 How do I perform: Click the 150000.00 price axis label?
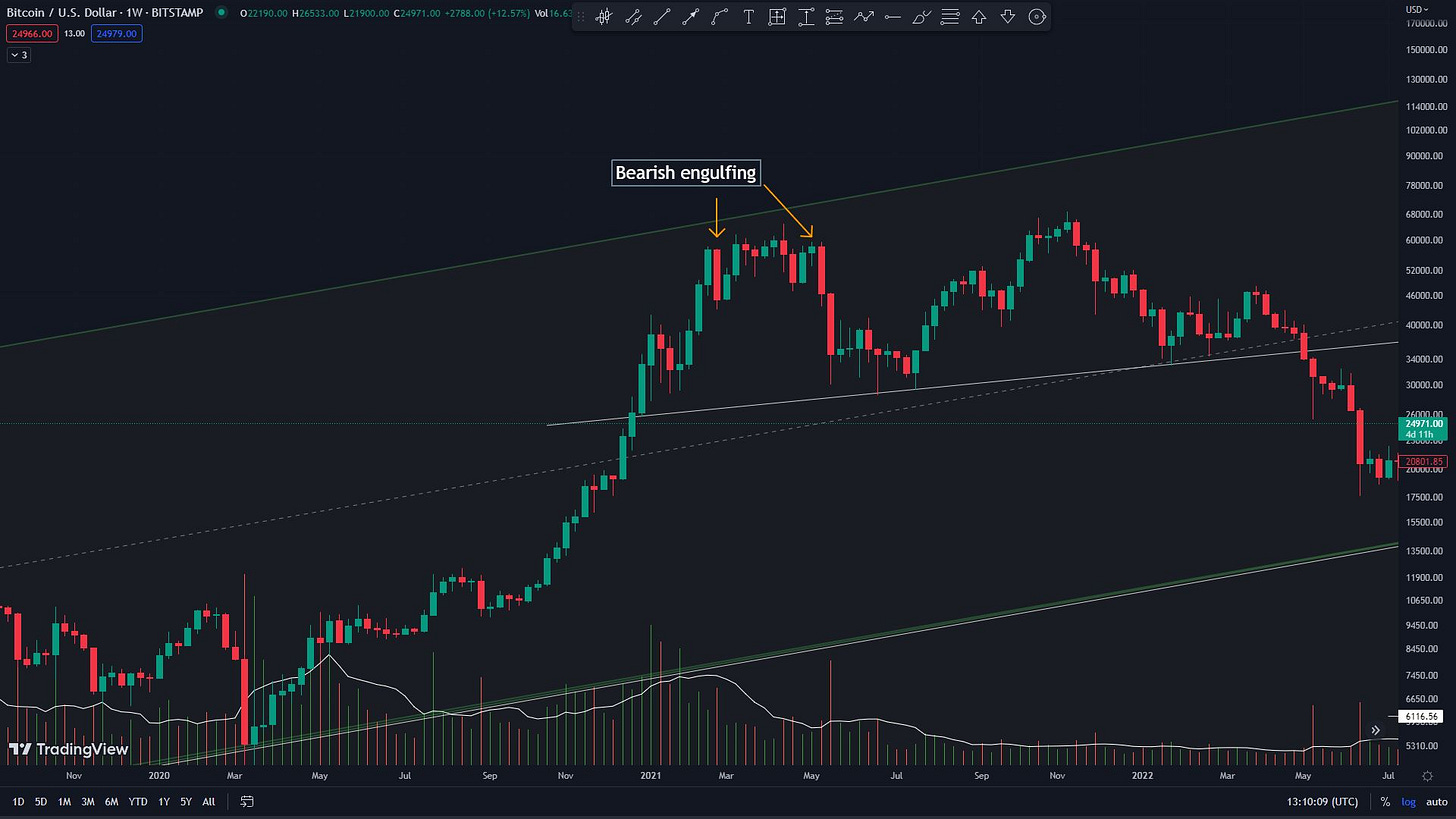coord(1428,50)
